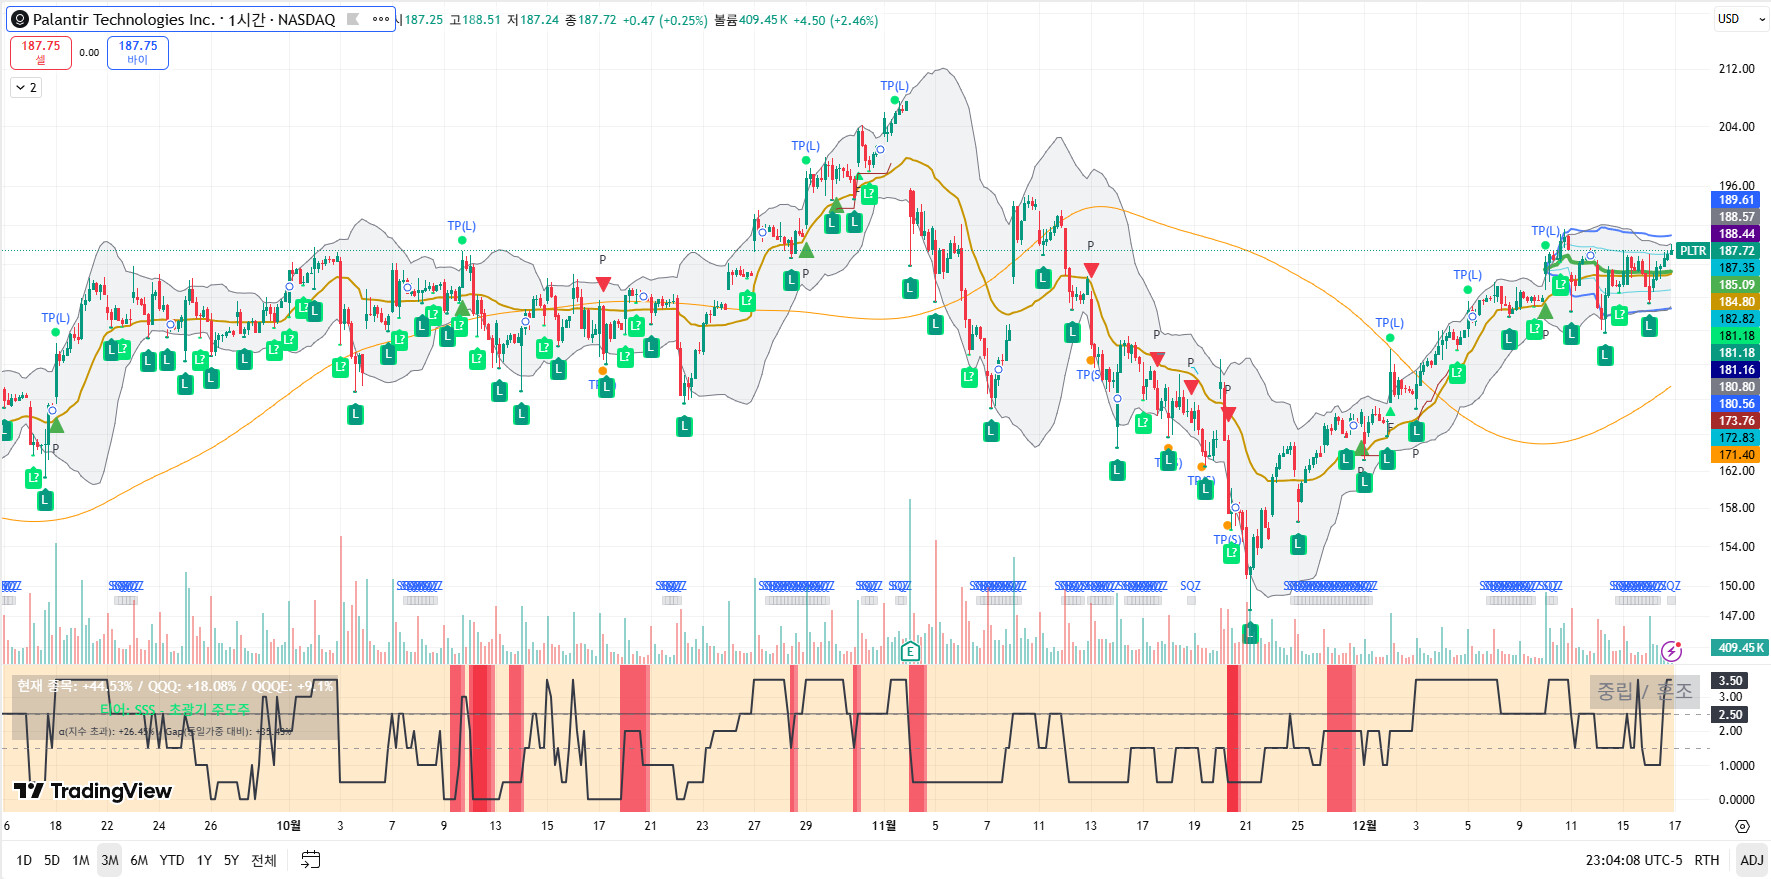Image resolution: width=1771 pixels, height=879 pixels.
Task: Click the 204.00 price scale value
Action: pos(1737,127)
